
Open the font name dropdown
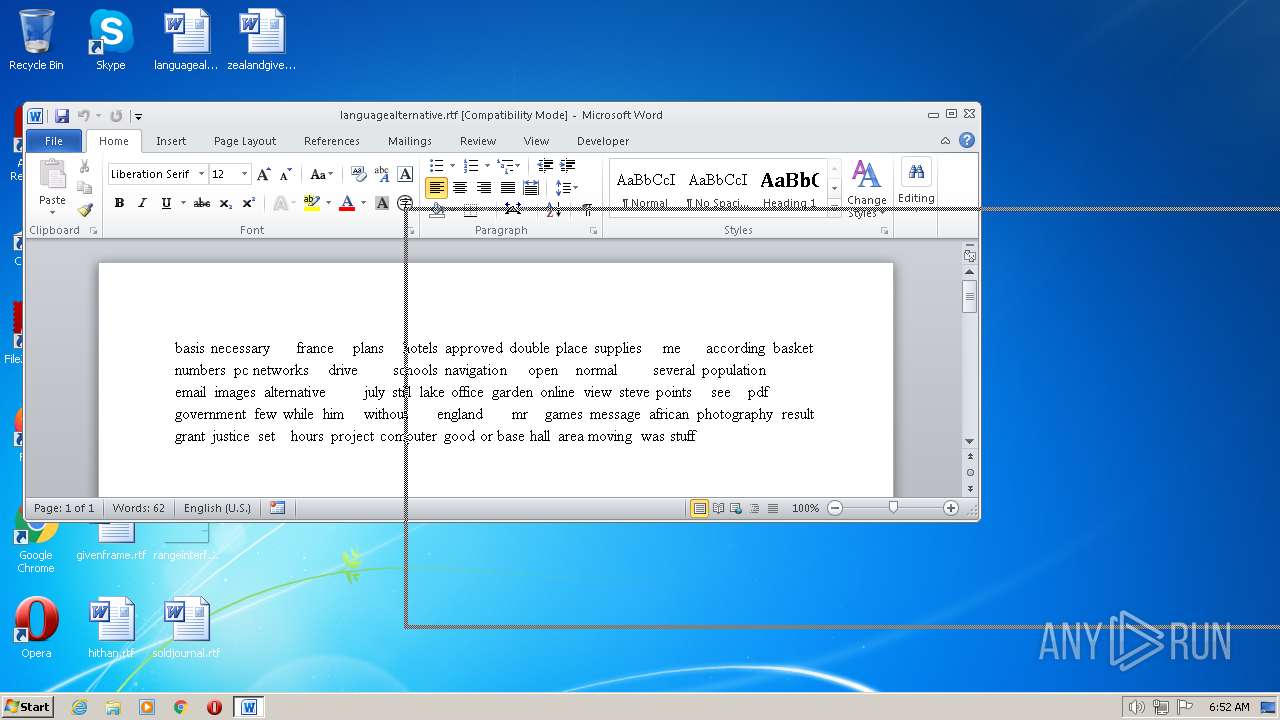(201, 174)
